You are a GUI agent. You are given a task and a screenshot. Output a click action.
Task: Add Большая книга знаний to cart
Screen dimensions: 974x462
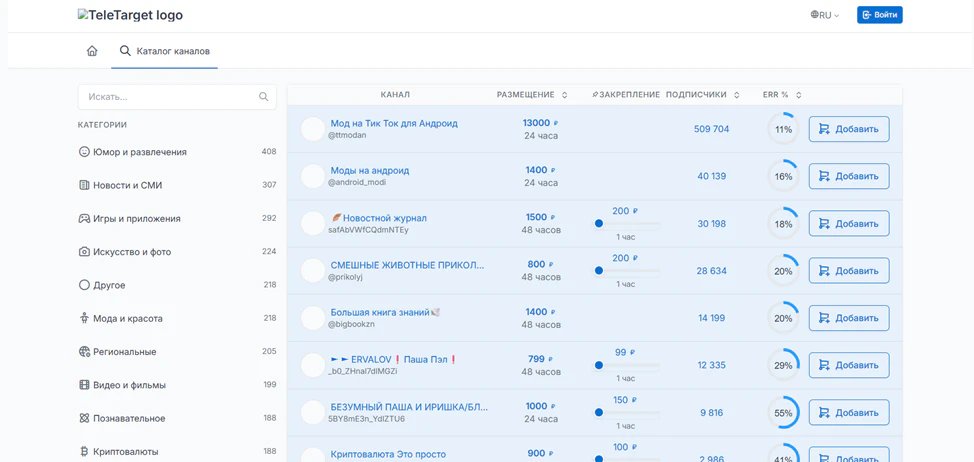849,318
